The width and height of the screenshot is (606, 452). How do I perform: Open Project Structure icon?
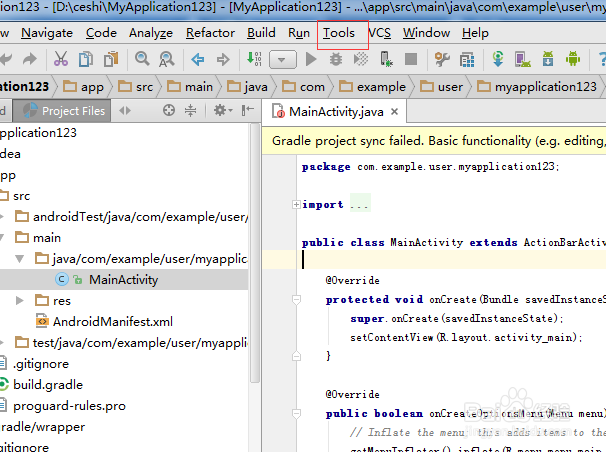(x=467, y=59)
